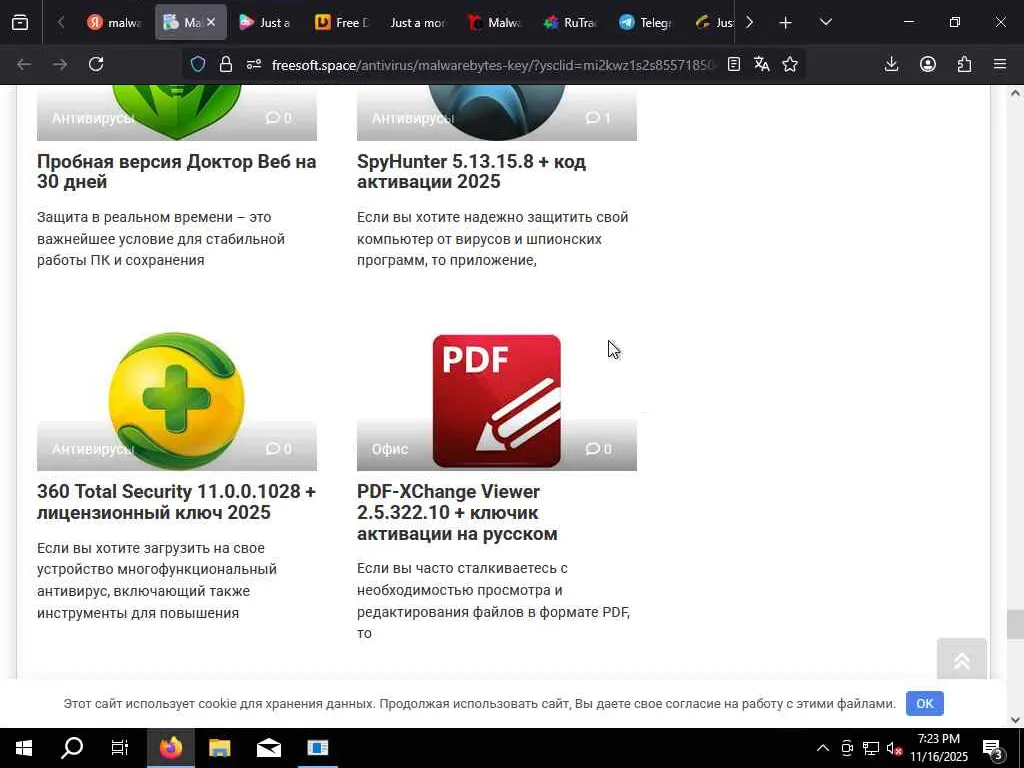Open network status tray icon
The width and height of the screenshot is (1024, 768).
(x=871, y=748)
